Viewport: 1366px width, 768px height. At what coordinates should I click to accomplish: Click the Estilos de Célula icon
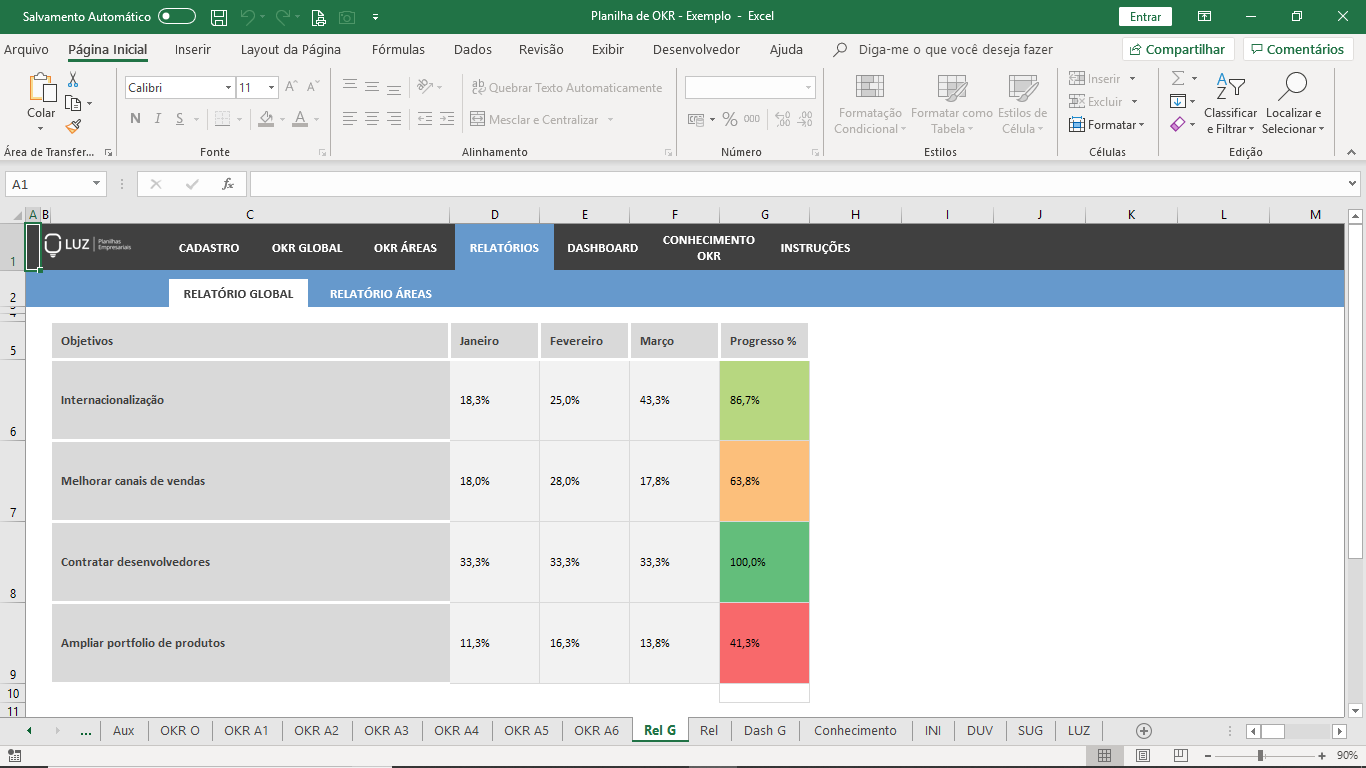point(1022,88)
